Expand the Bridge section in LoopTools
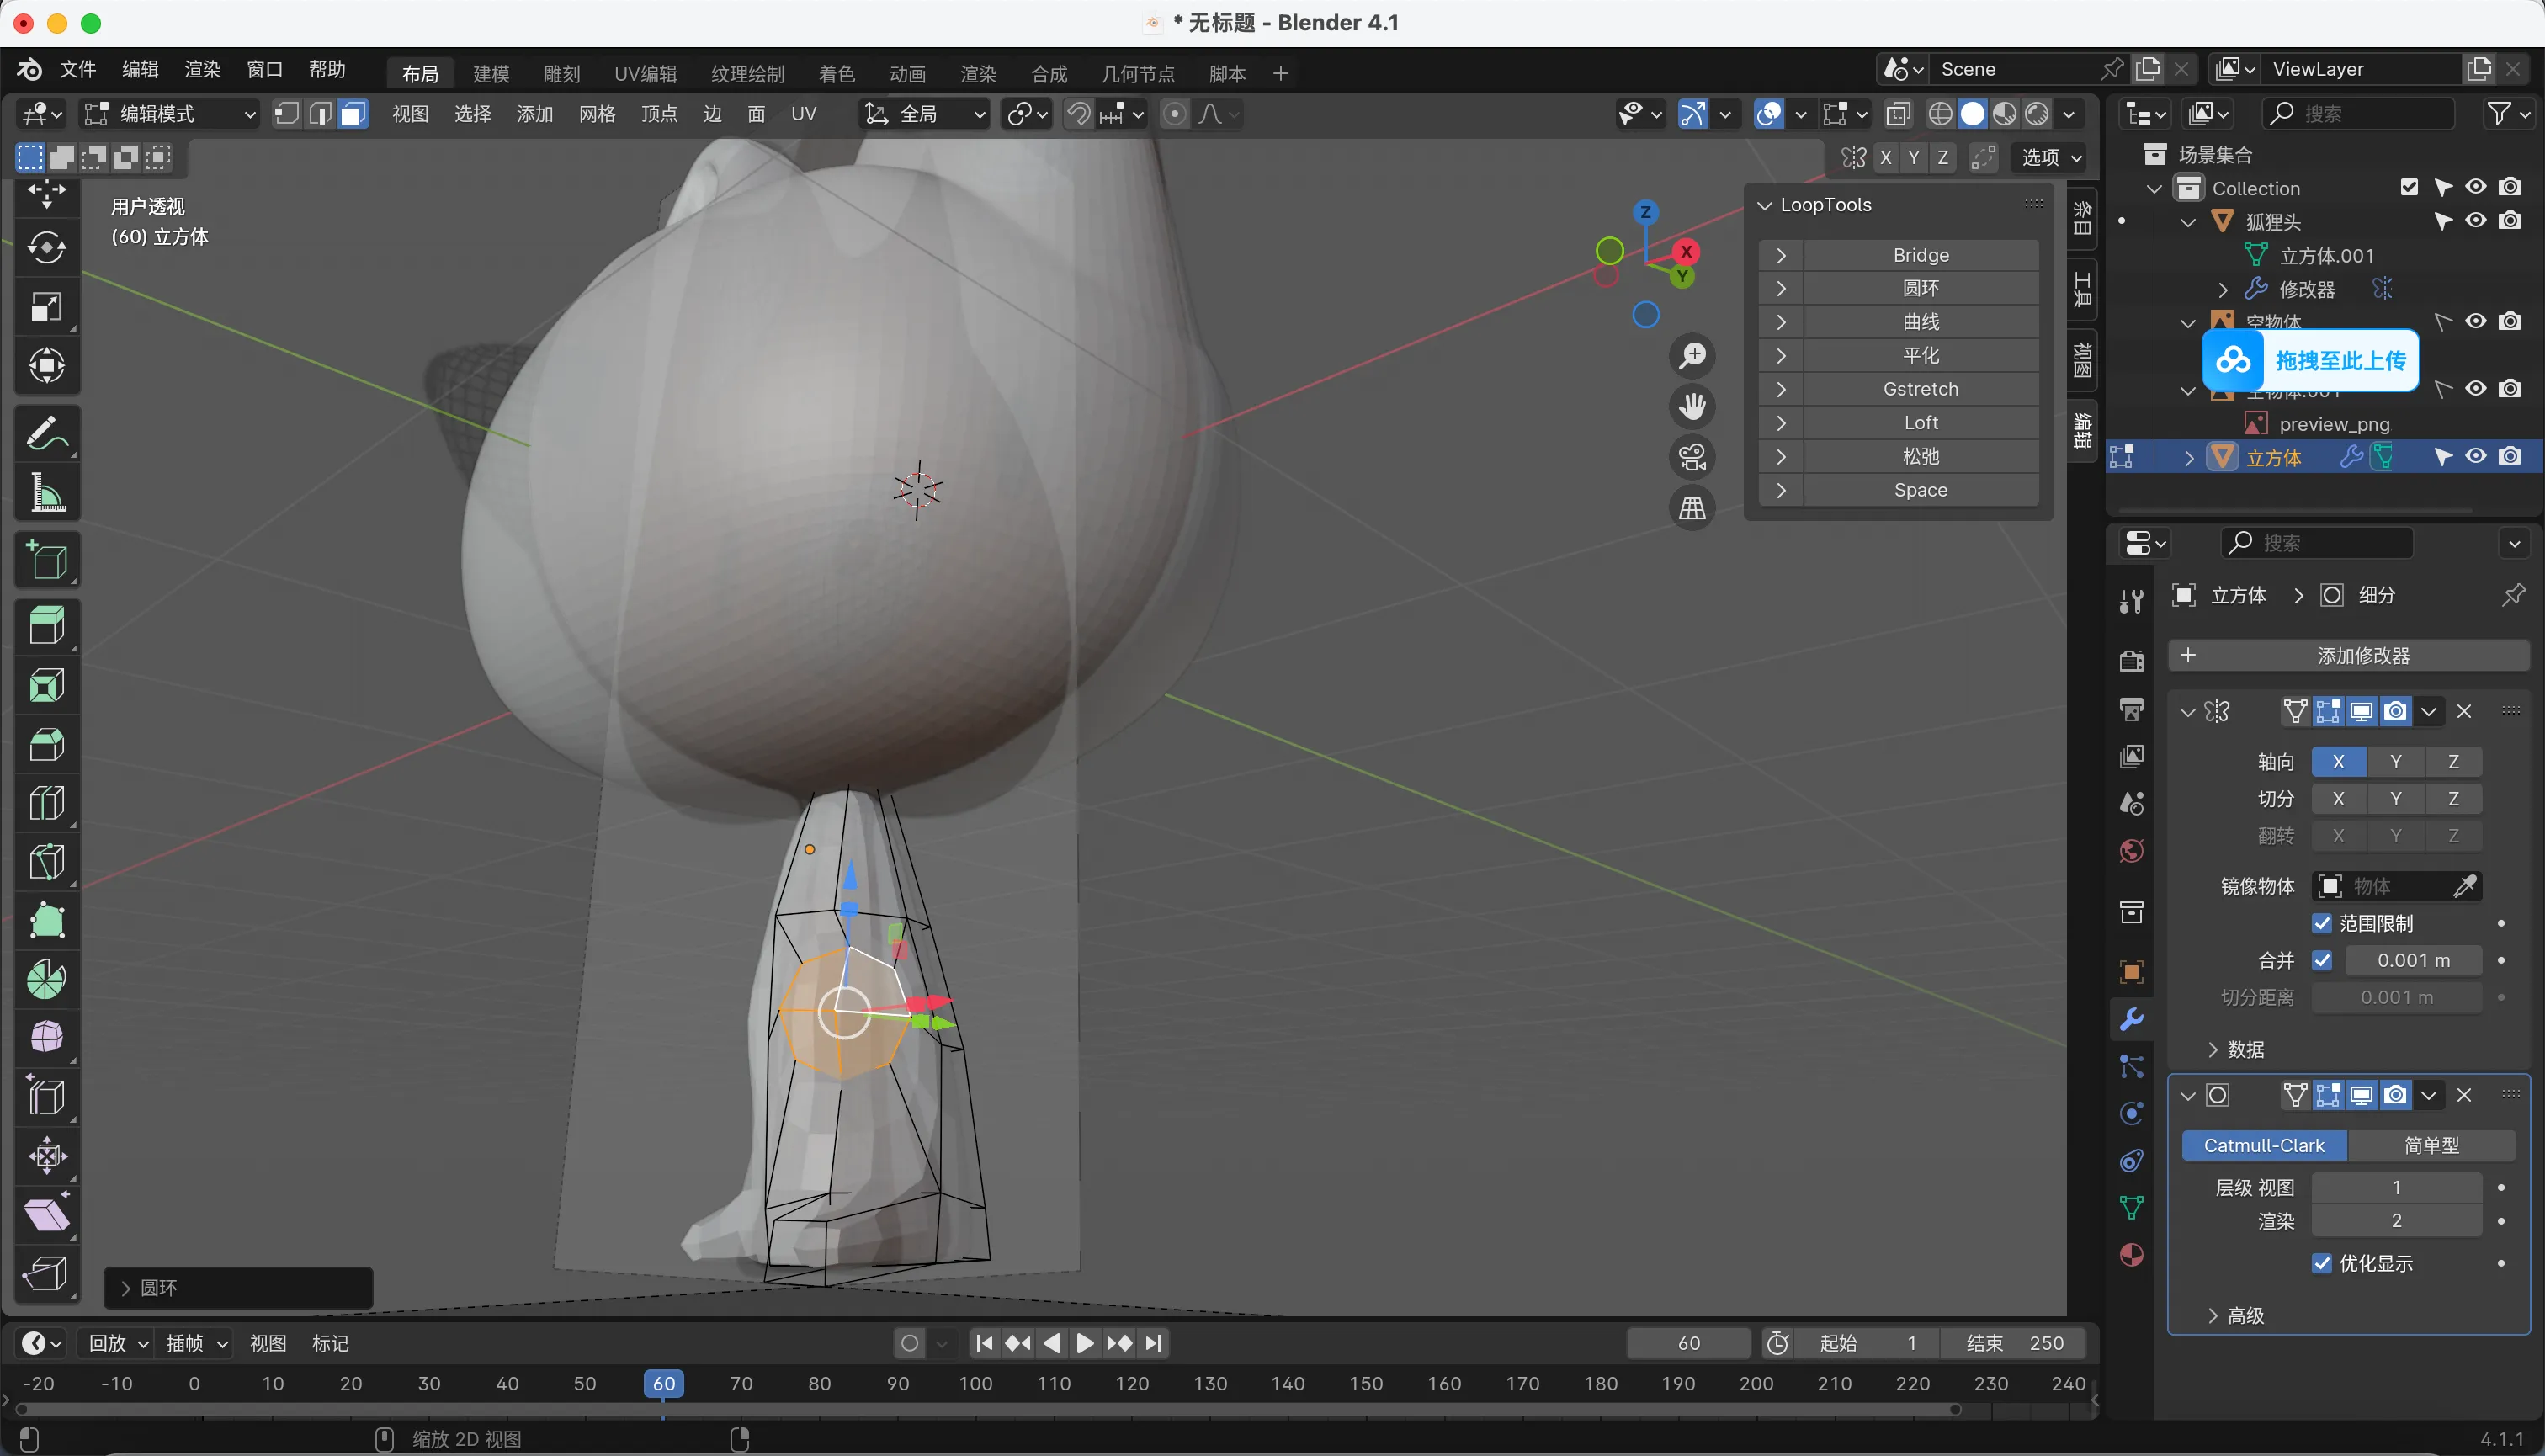Image resolution: width=2545 pixels, height=1456 pixels. click(x=1781, y=255)
